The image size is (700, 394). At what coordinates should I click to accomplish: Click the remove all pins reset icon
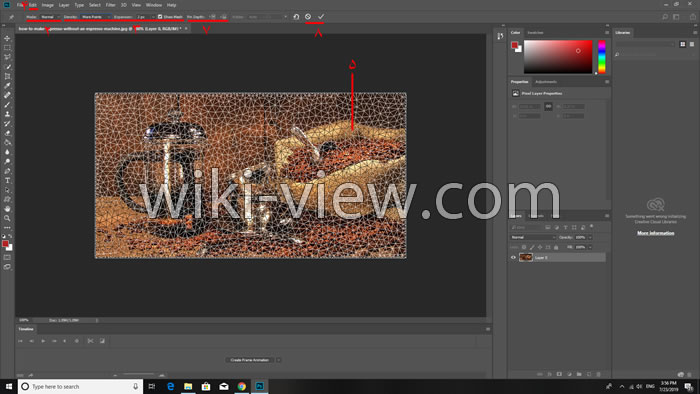[x=296, y=17]
